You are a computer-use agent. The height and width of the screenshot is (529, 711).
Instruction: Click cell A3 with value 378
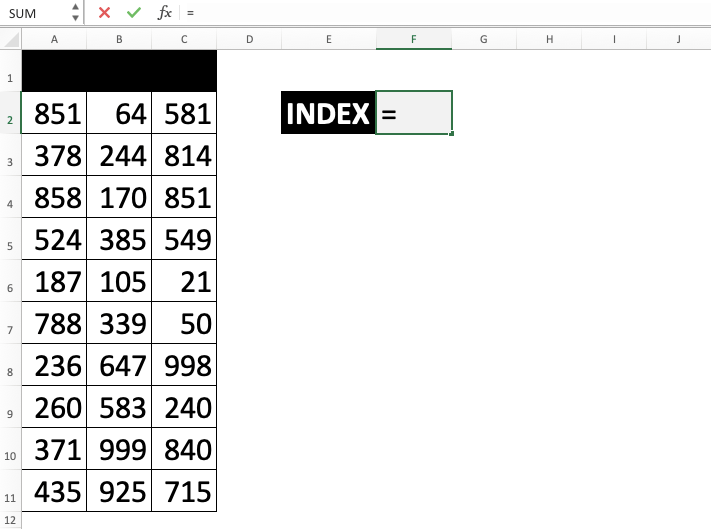point(54,155)
